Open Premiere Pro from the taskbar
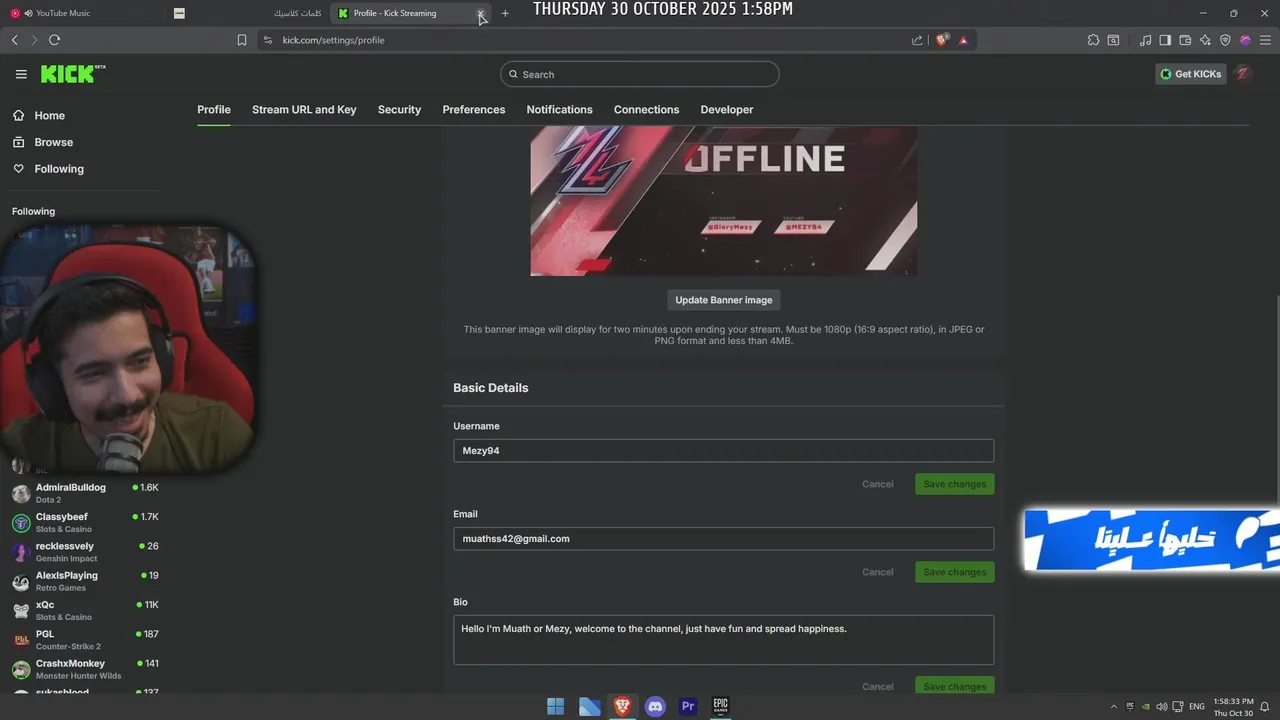The image size is (1280, 720). (688, 706)
